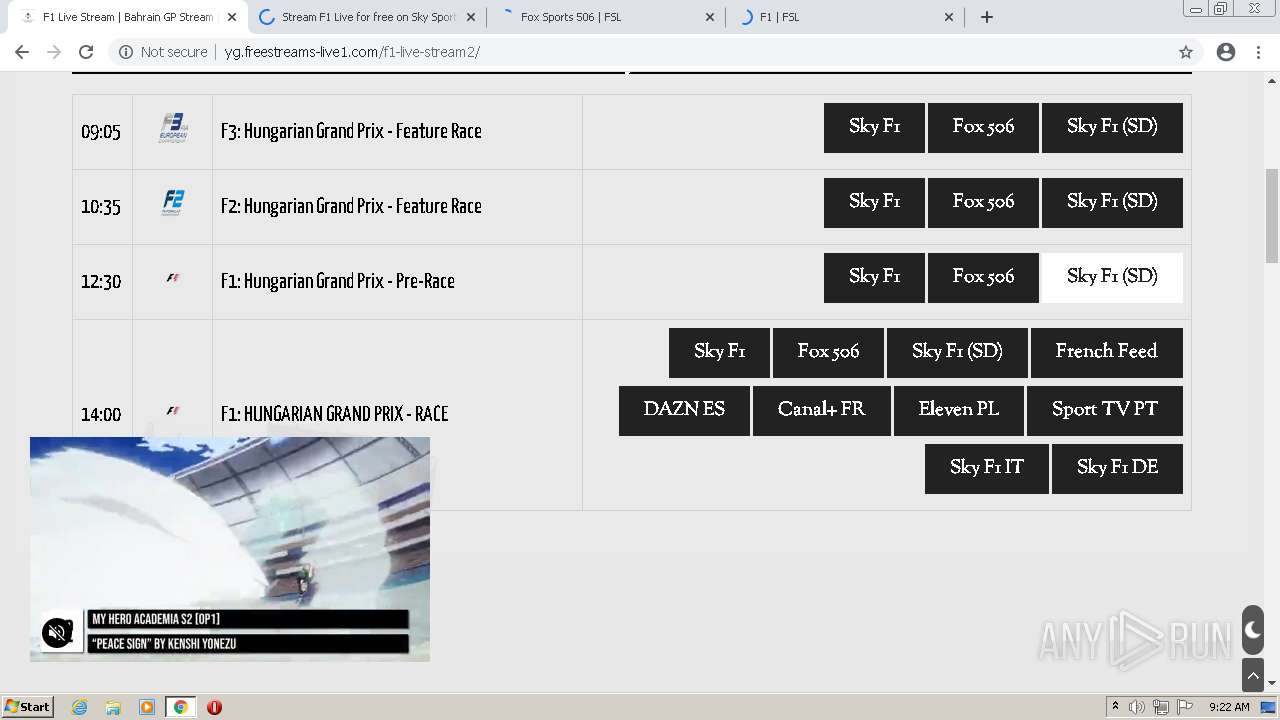
Task: Unmute the floating video player
Action: 58,633
